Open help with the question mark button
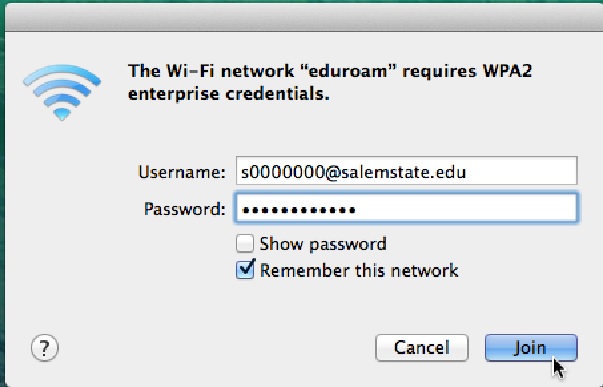 45,348
